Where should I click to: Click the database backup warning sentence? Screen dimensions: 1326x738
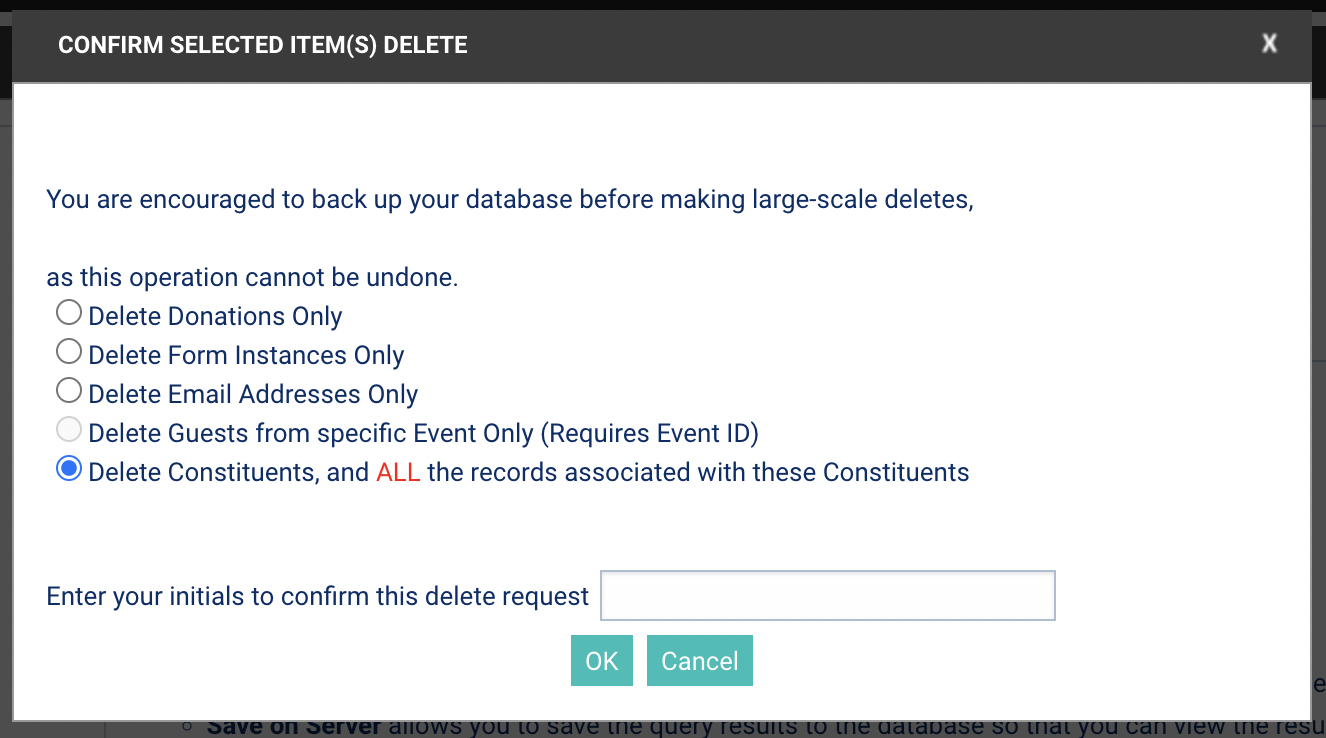(510, 199)
